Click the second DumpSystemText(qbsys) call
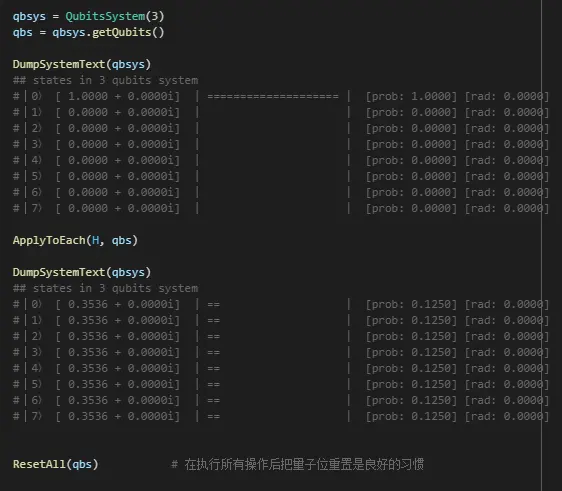This screenshot has height=491, width=562. pos(82,272)
